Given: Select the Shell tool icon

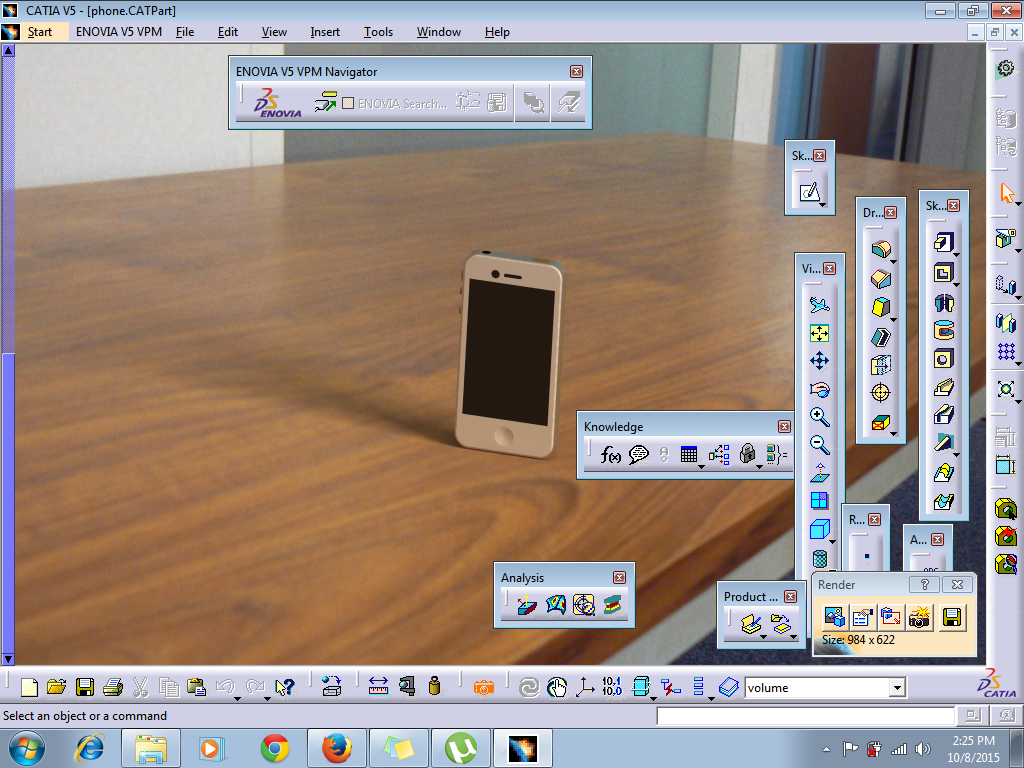Looking at the screenshot, I should coord(881,336).
